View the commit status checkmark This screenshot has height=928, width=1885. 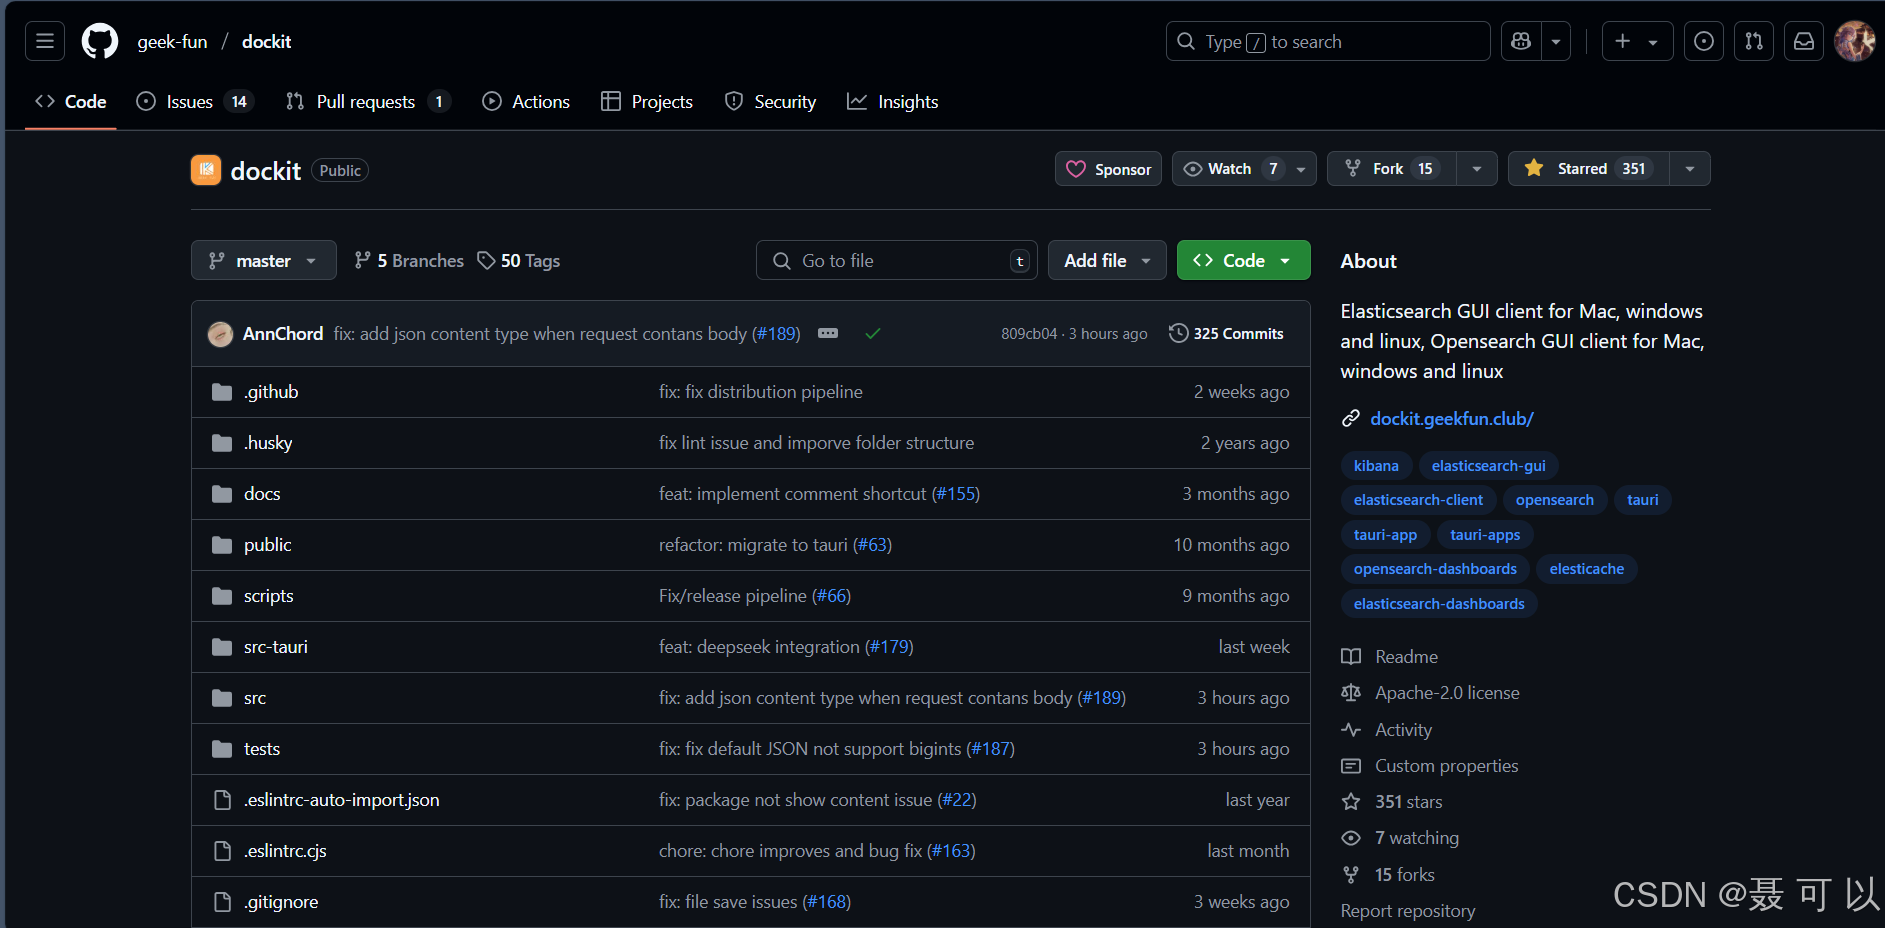[873, 334]
